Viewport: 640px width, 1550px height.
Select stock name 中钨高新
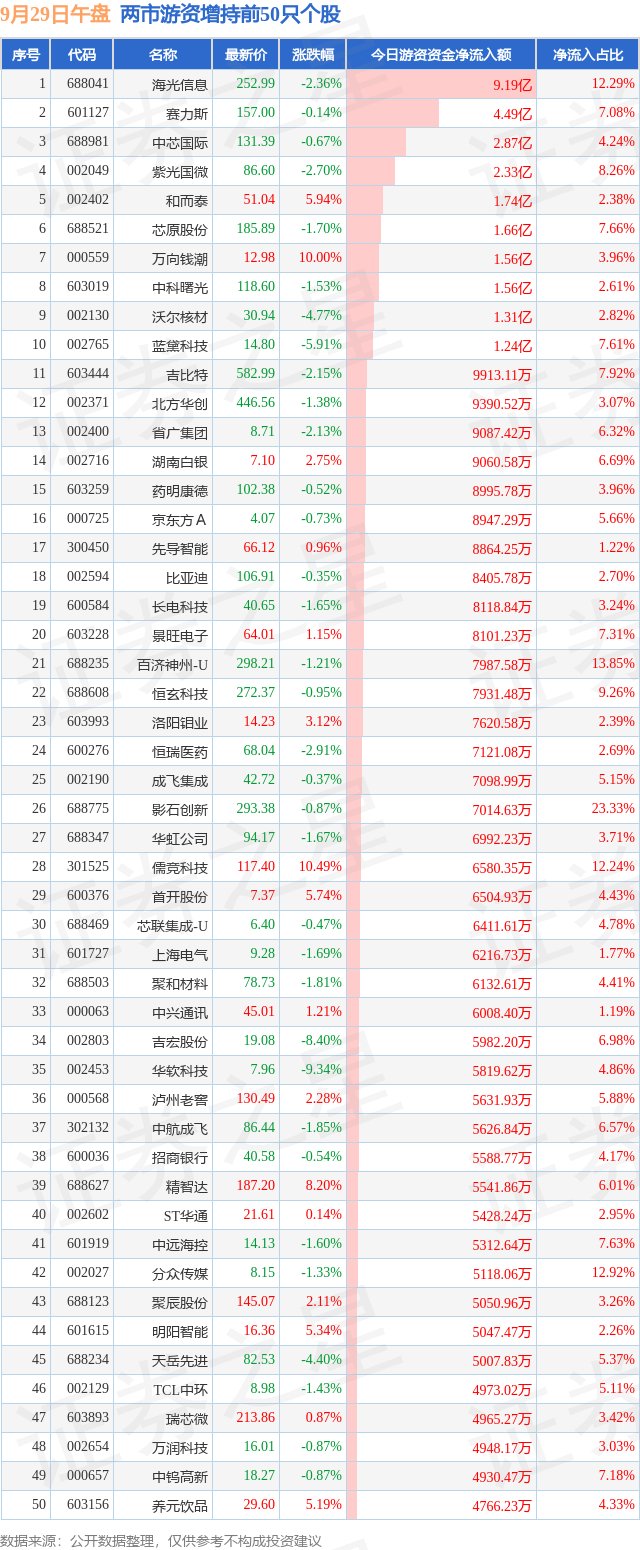[x=180, y=1476]
